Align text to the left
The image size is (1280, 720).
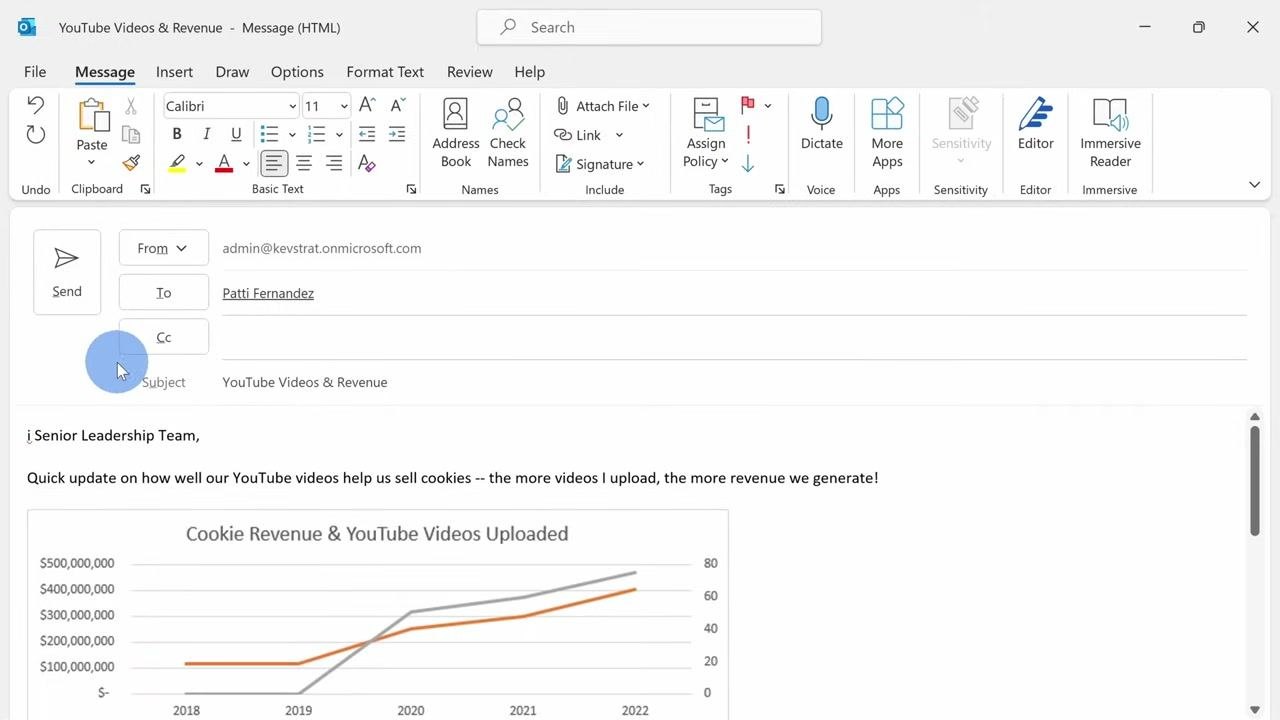(274, 163)
